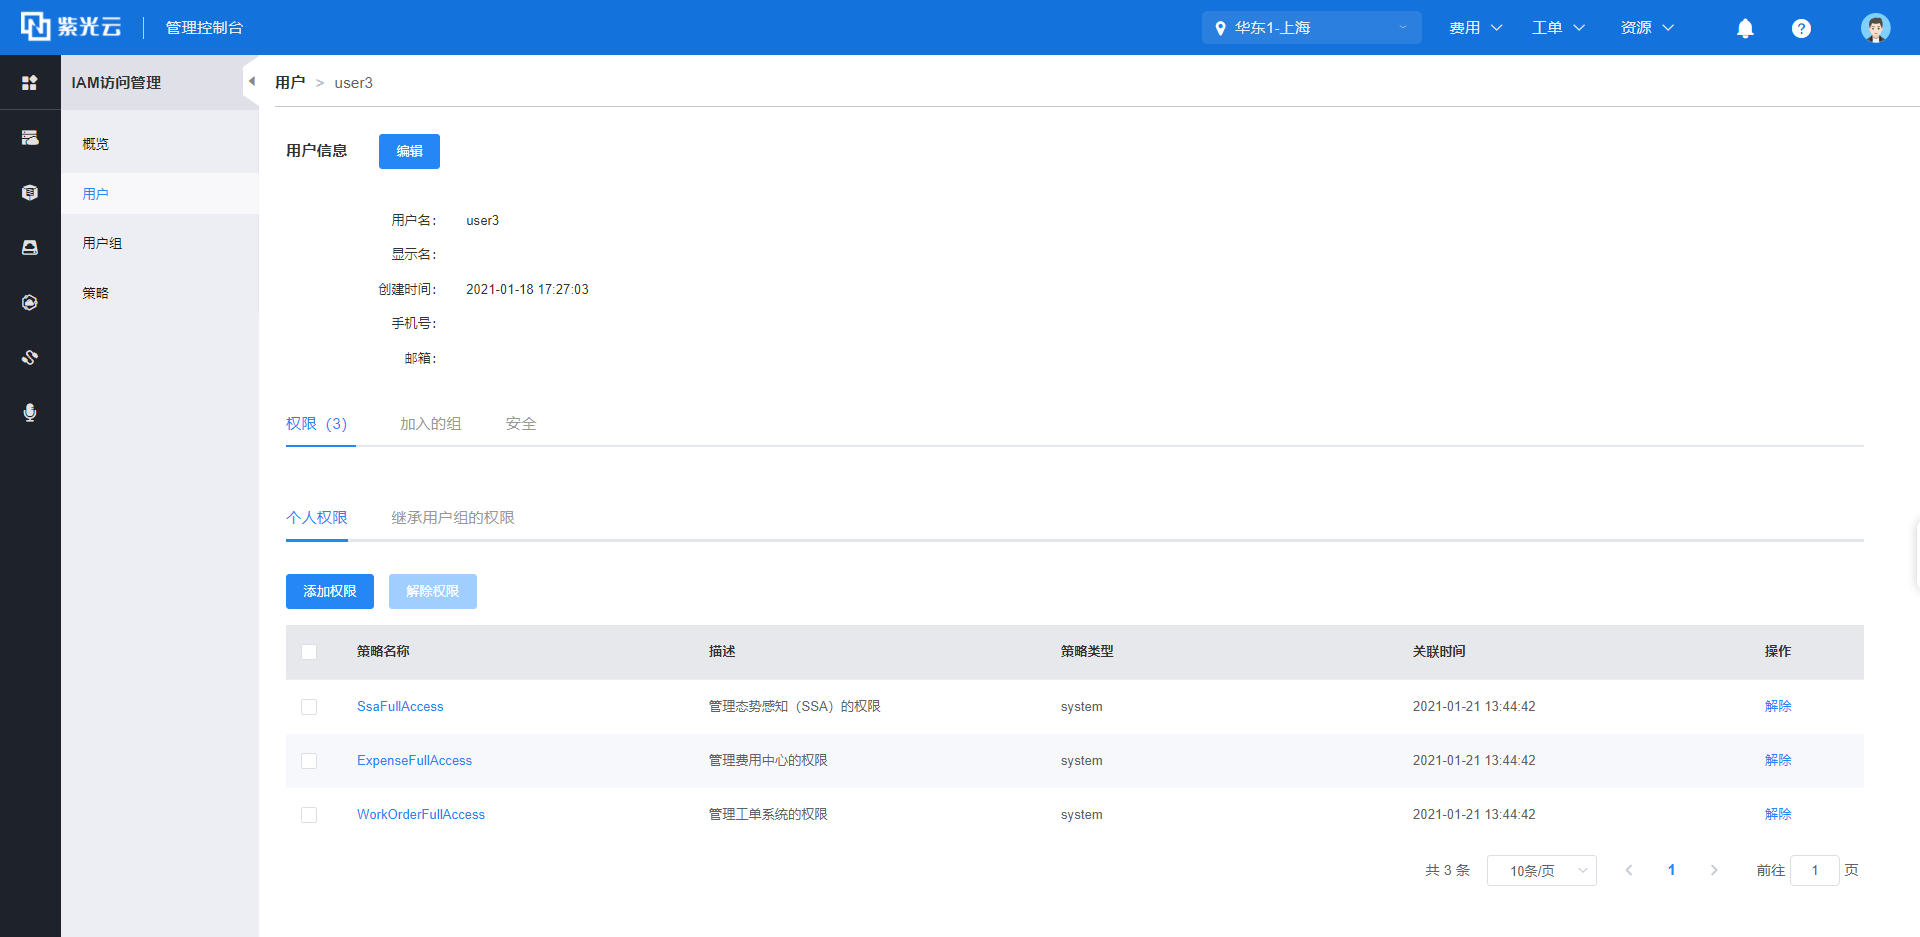Click the 添加权限 button
1920x937 pixels.
pos(329,591)
